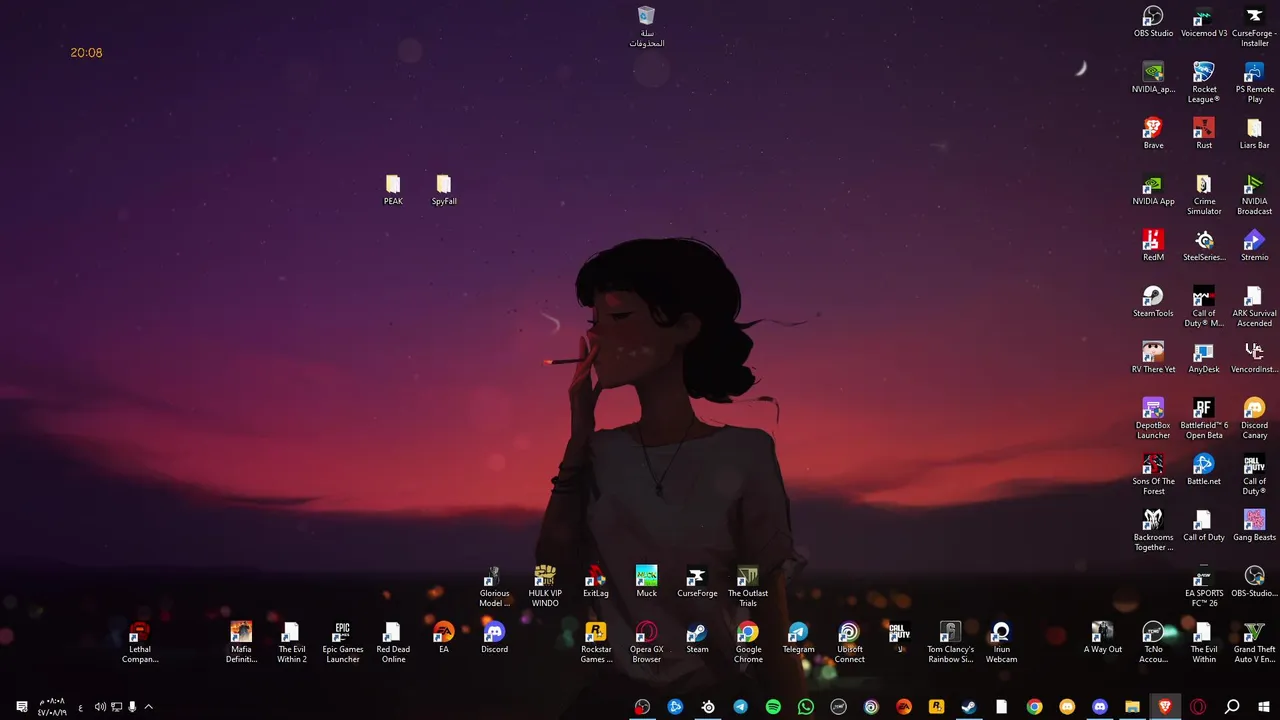Select the Glorious Model mouse software icon
Image resolution: width=1280 pixels, height=720 pixels.
(x=494, y=587)
